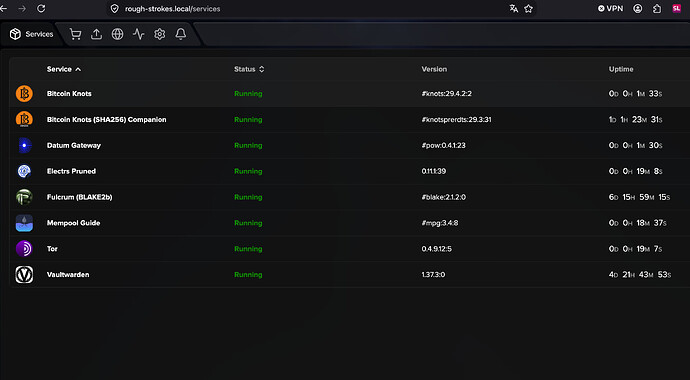The width and height of the screenshot is (690, 380).
Task: Open the Bitcoin Knots service name
Action: pos(69,94)
